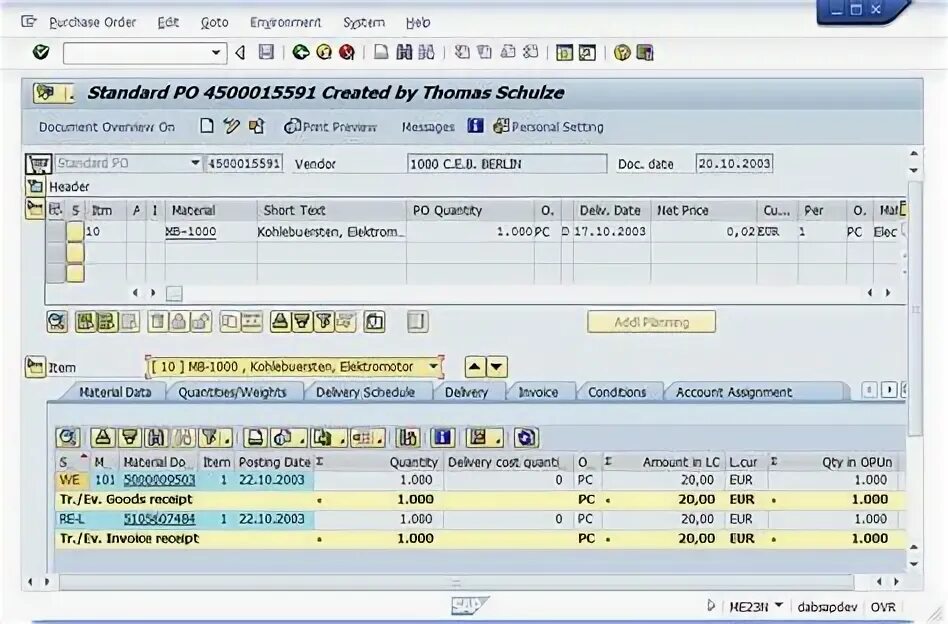Open invoice document 5105607484 link
This screenshot has width=948, height=624.
pyautogui.click(x=159, y=519)
